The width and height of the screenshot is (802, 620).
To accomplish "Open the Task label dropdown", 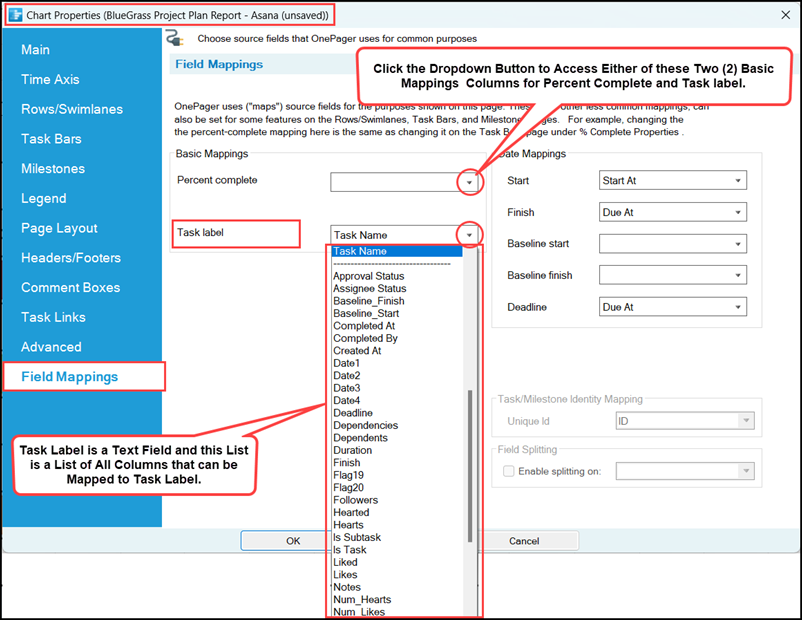I will [468, 234].
